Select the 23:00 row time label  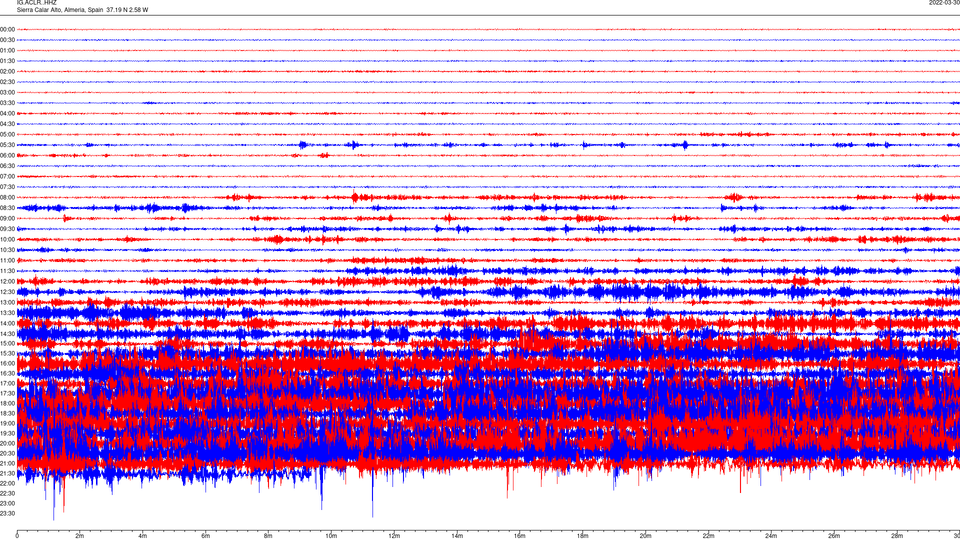[7, 503]
